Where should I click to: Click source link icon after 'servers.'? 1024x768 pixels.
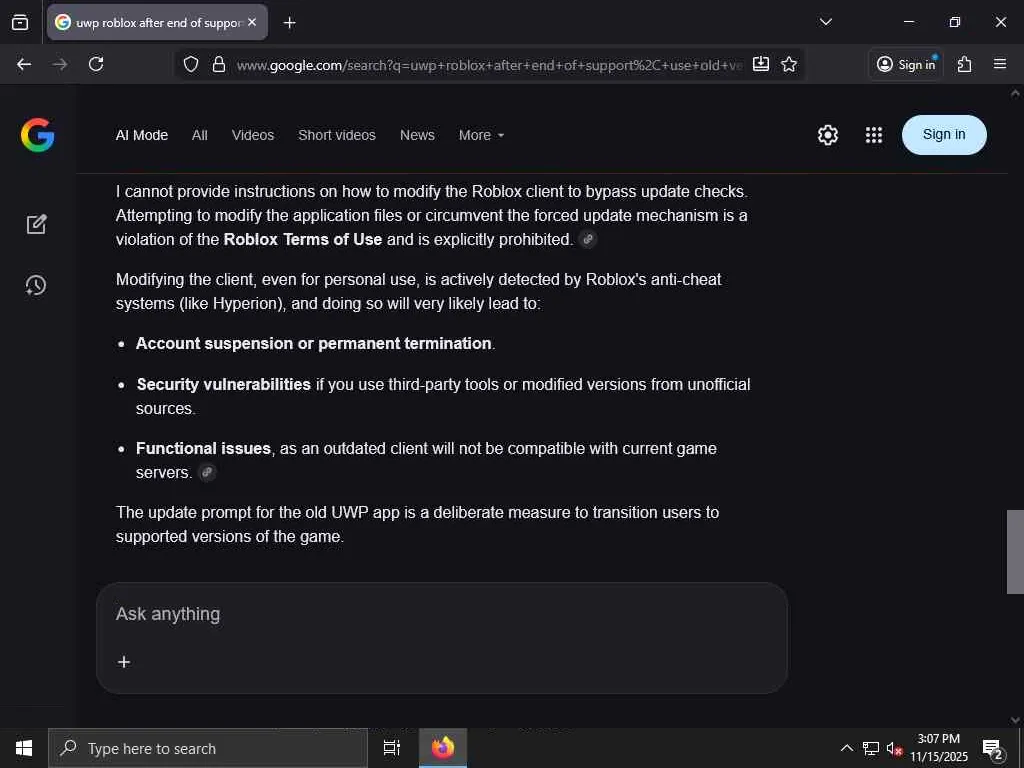(x=207, y=473)
